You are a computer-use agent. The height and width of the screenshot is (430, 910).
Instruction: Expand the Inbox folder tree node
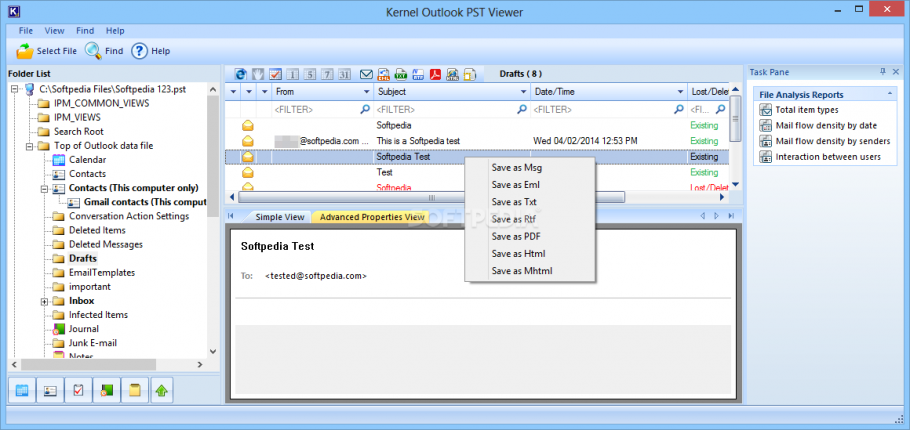44,301
